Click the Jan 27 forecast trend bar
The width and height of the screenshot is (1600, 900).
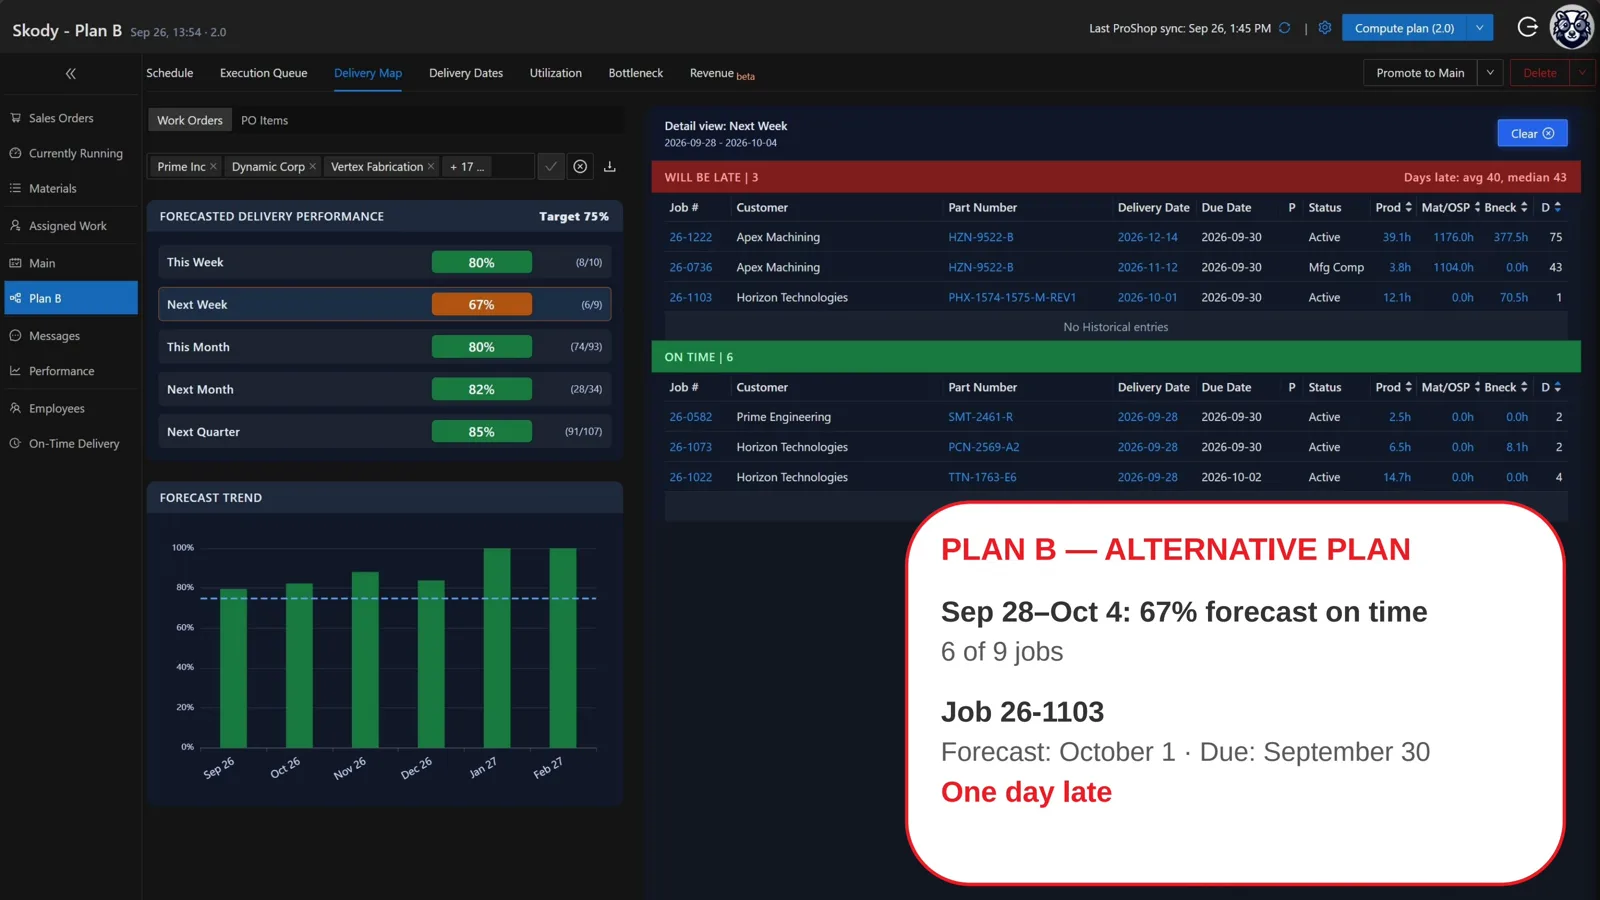click(497, 648)
